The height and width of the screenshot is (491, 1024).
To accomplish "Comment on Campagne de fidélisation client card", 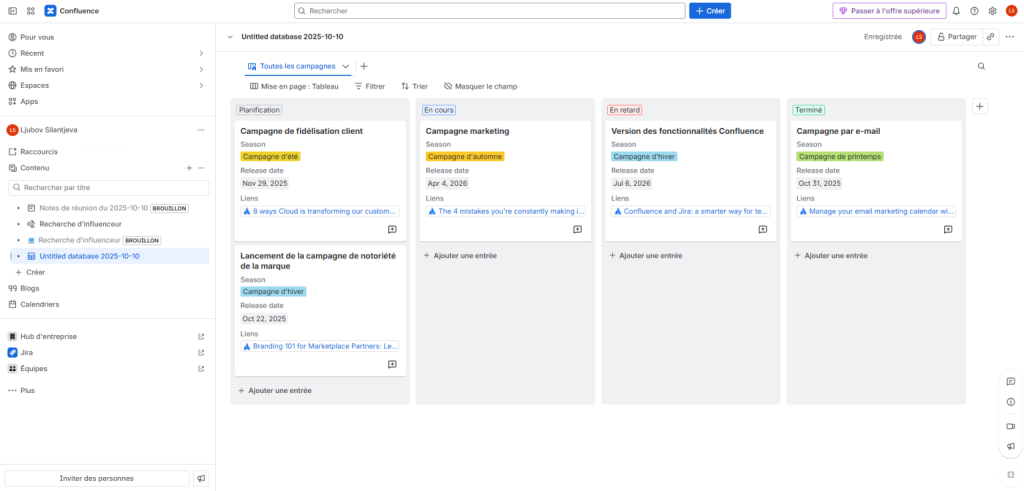I will pos(392,229).
